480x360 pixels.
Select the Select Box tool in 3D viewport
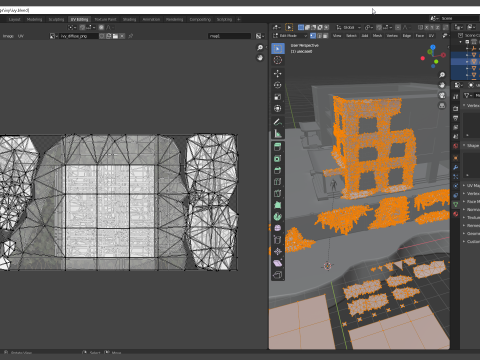(278, 48)
